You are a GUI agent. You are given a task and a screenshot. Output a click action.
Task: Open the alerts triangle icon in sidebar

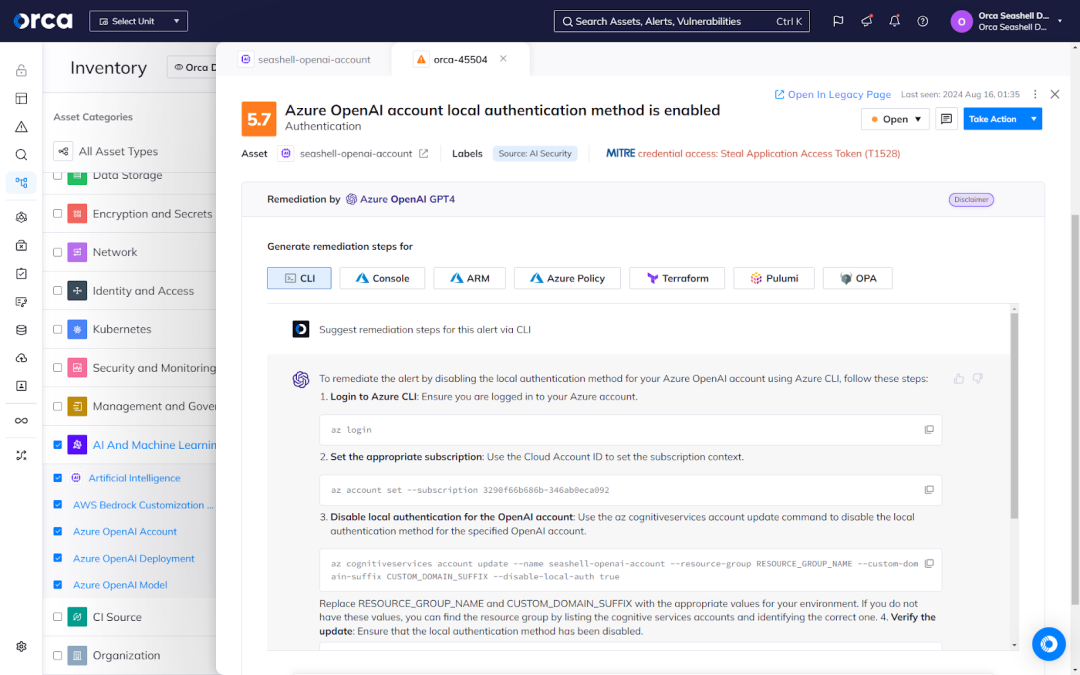[x=21, y=127]
